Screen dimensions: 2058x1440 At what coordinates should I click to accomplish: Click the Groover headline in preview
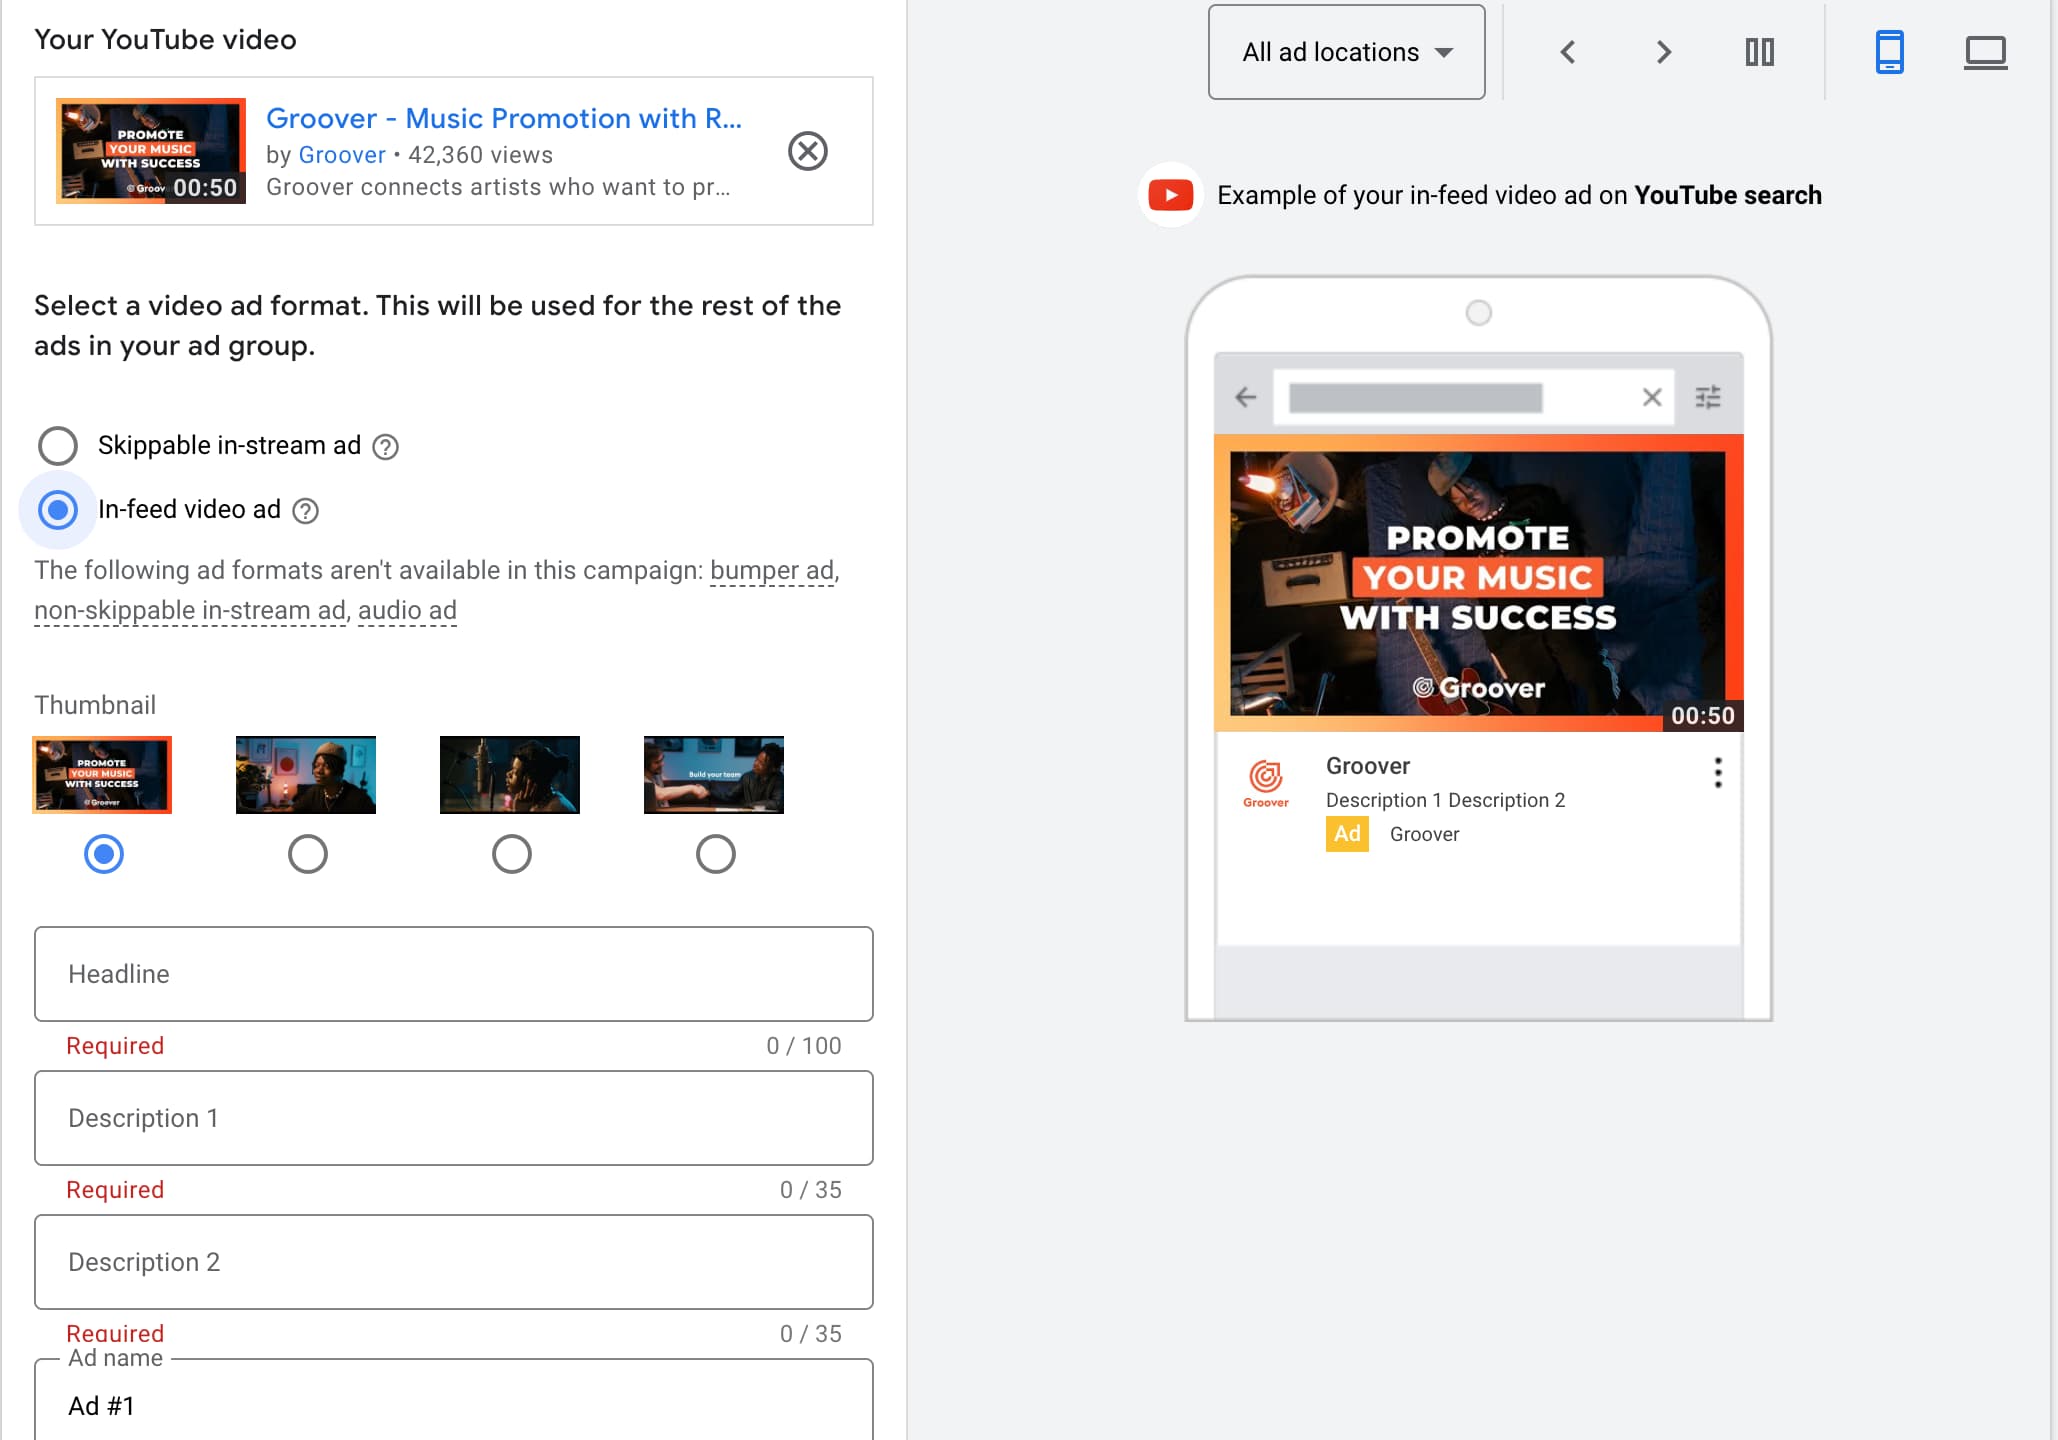click(x=1368, y=766)
